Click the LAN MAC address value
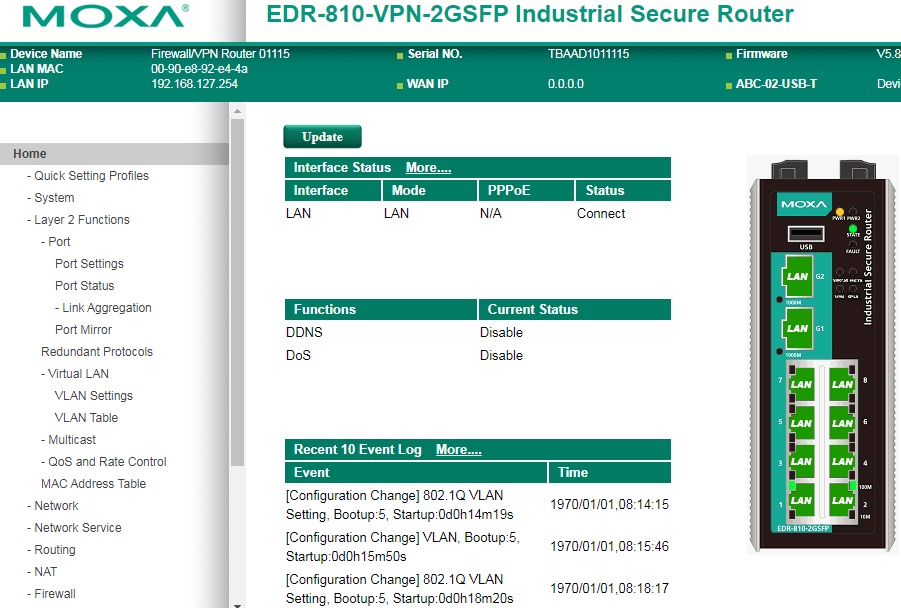 (199, 69)
